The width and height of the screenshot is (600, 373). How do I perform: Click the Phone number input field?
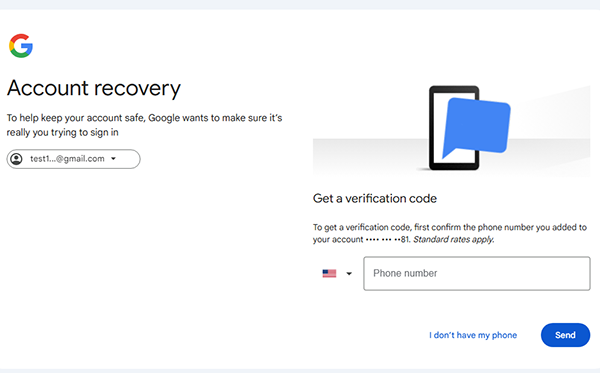pyautogui.click(x=477, y=274)
